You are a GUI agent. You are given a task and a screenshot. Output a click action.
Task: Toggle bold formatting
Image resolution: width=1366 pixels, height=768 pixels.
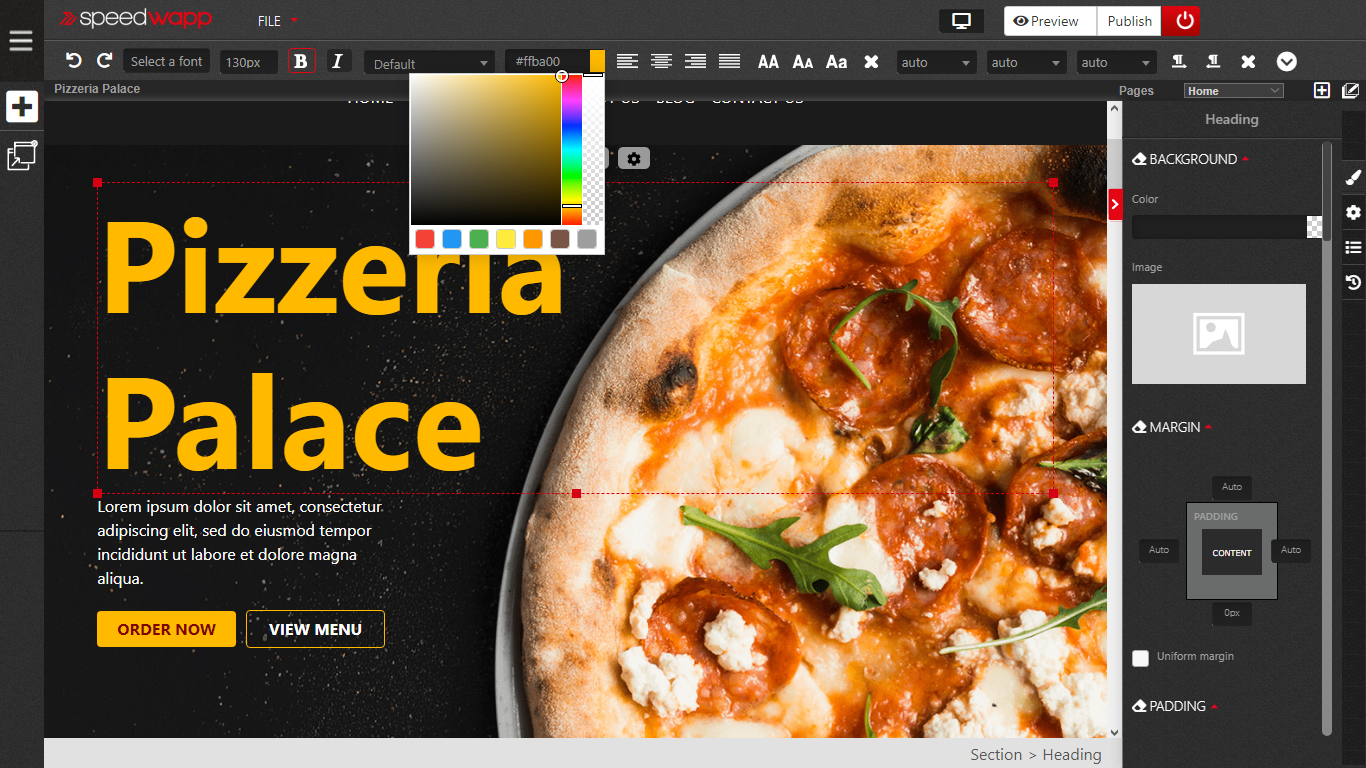coord(301,61)
